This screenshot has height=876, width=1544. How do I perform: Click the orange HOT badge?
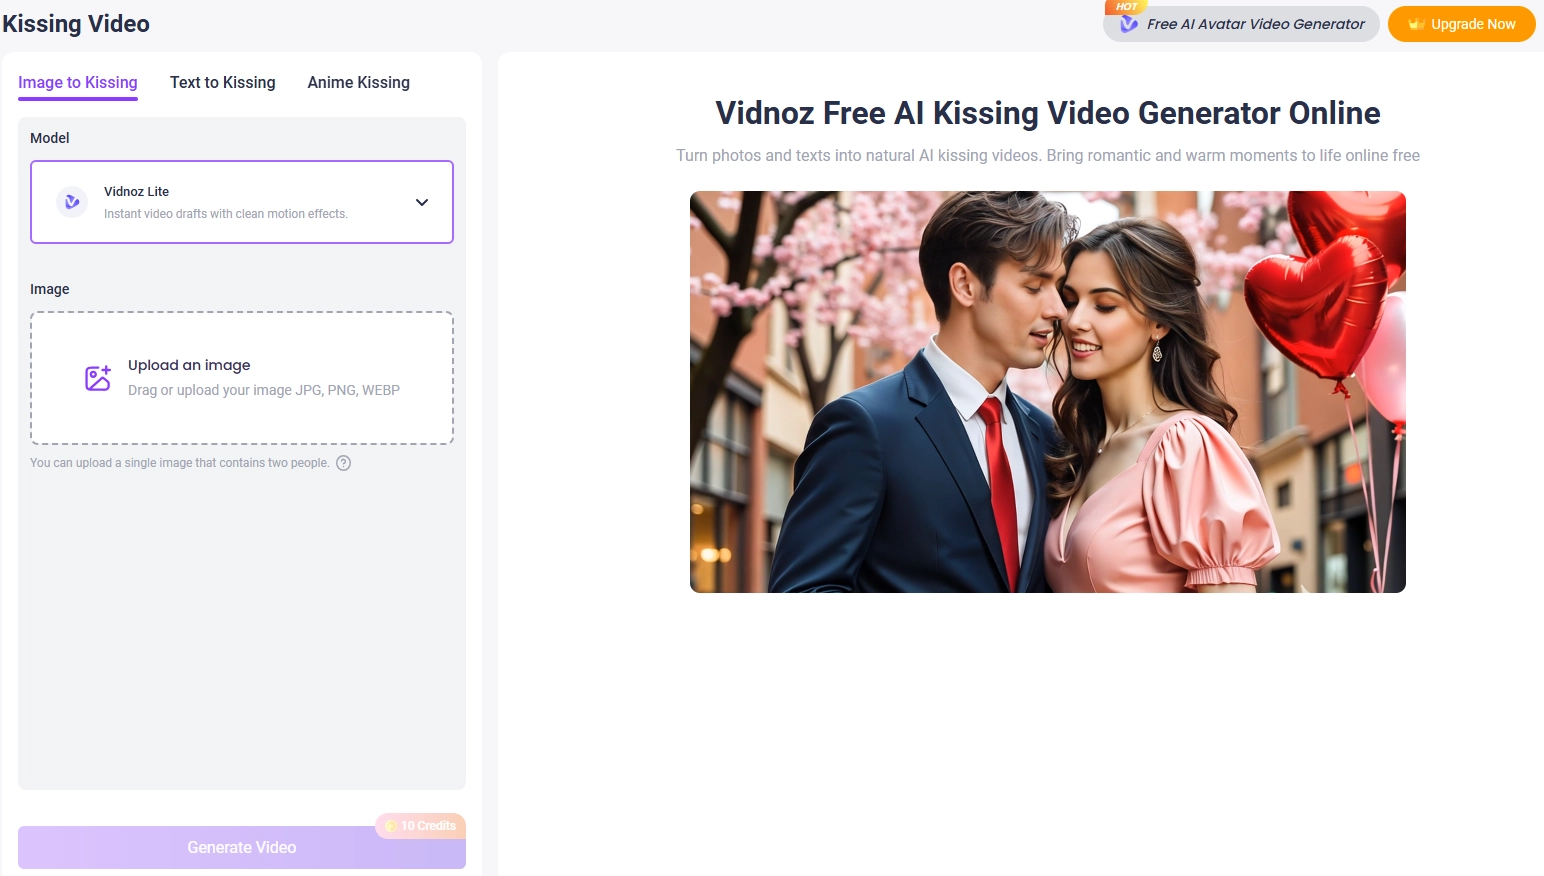click(1126, 7)
